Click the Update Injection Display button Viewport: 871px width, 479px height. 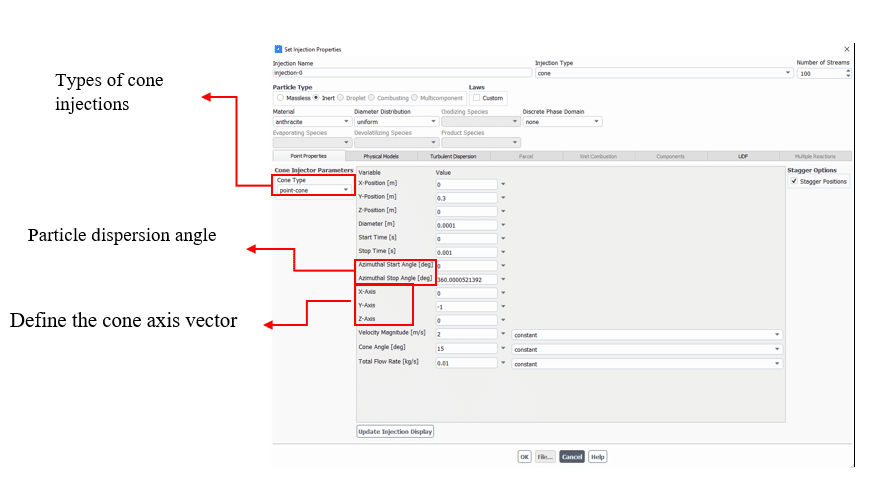tap(395, 432)
